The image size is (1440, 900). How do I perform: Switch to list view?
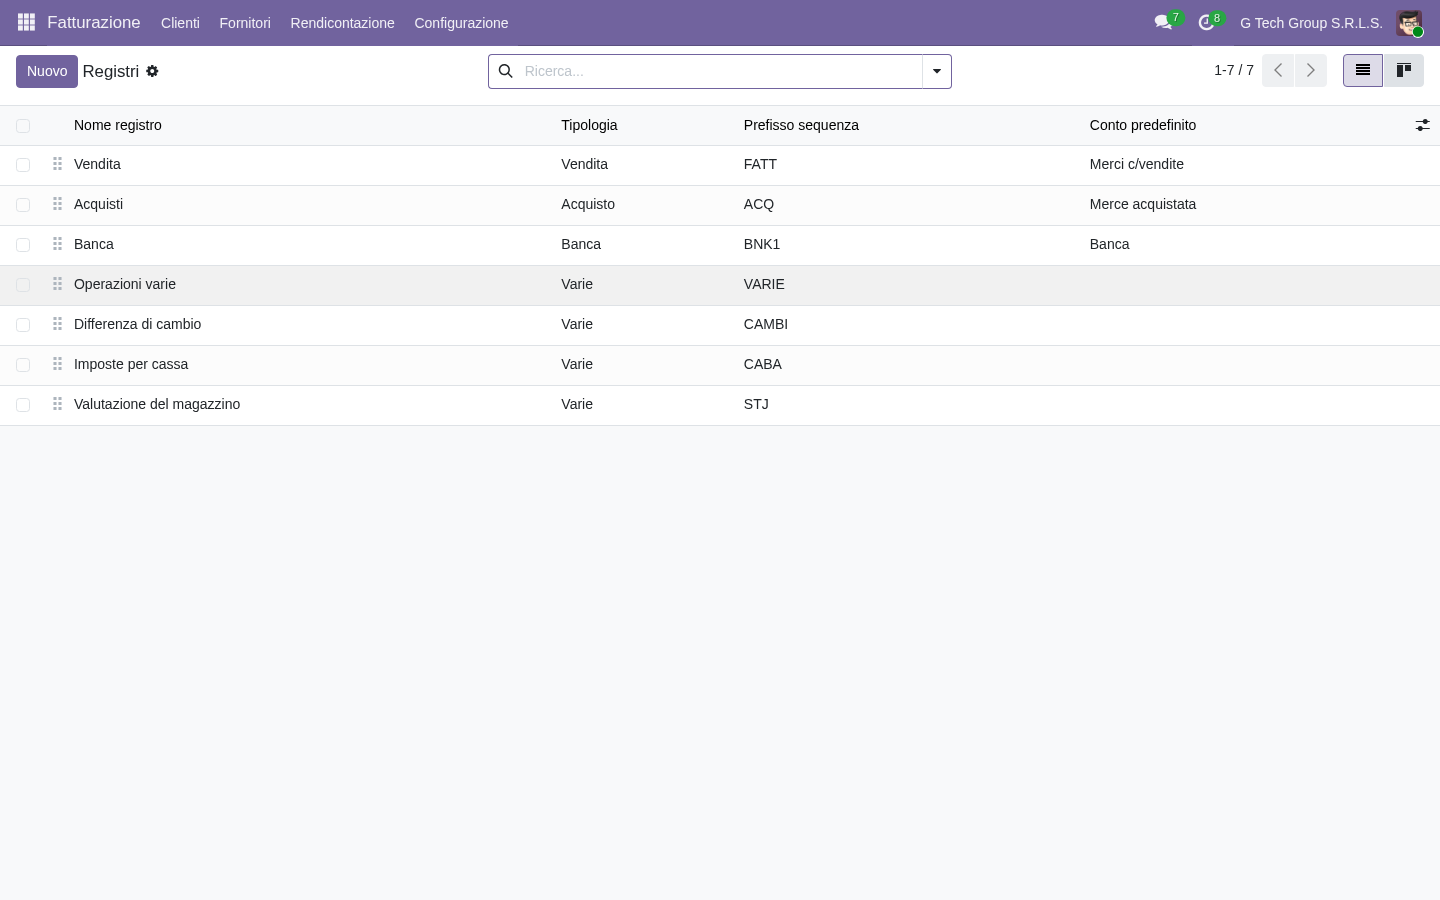tap(1362, 70)
